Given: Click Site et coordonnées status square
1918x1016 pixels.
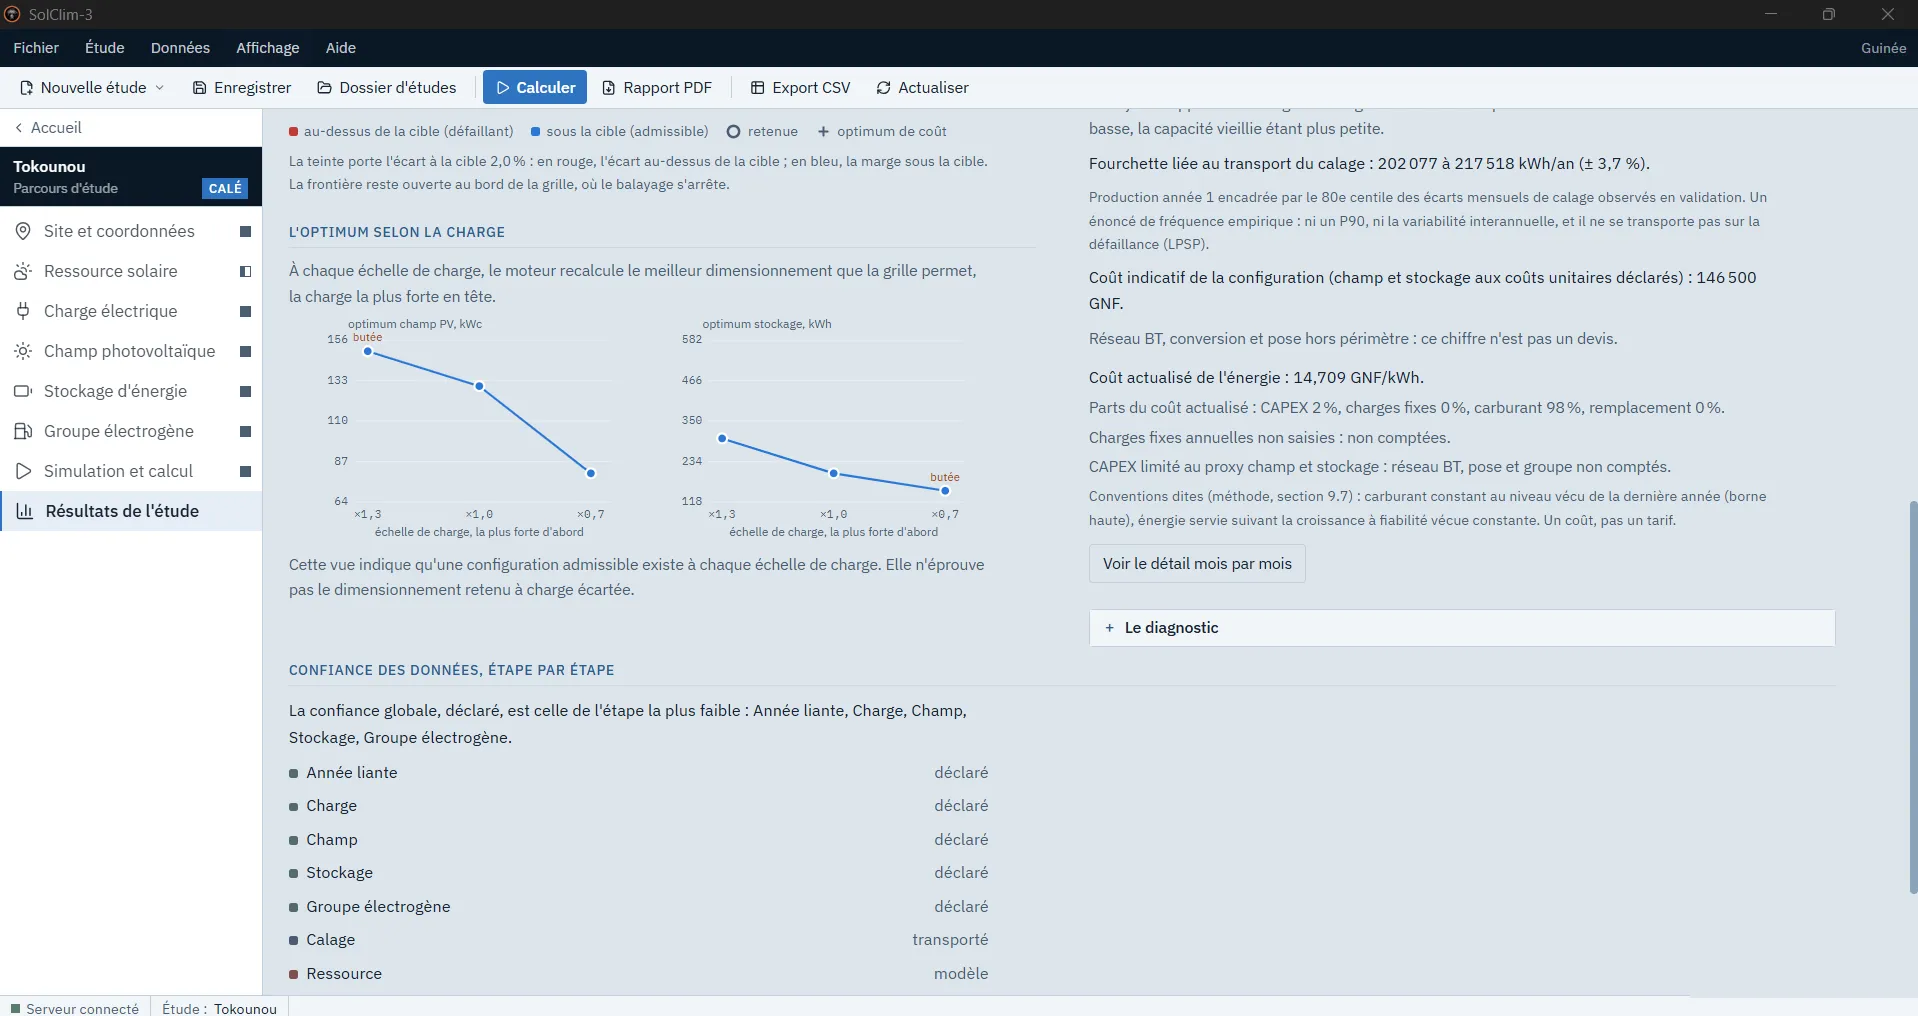Looking at the screenshot, I should pos(245,231).
